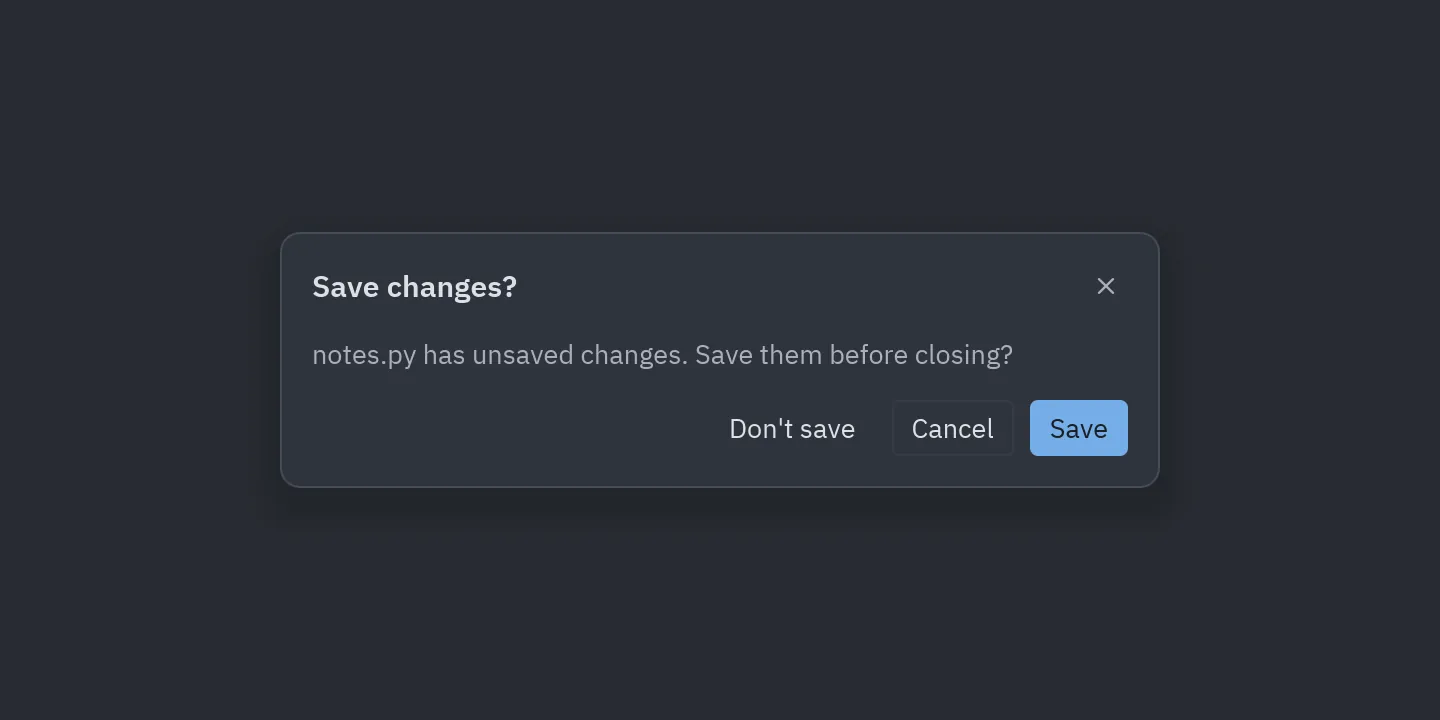Select Don't save to discard changes
The height and width of the screenshot is (720, 1440).
click(792, 428)
